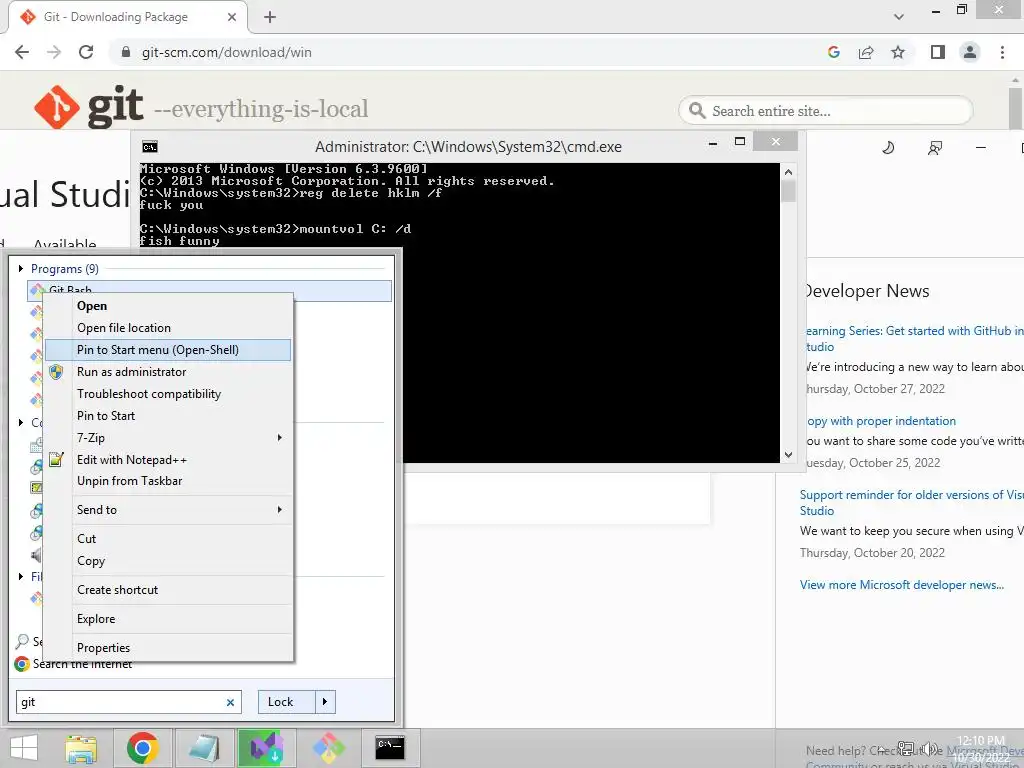1024x768 pixels.
Task: Share this page icon
Action: [x=866, y=52]
